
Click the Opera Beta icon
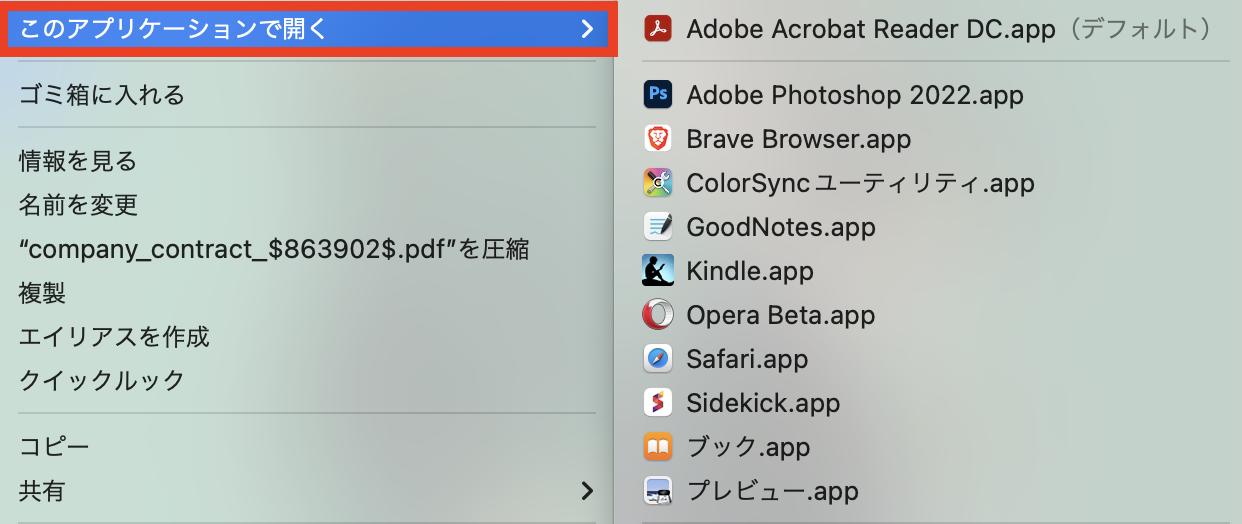657,315
